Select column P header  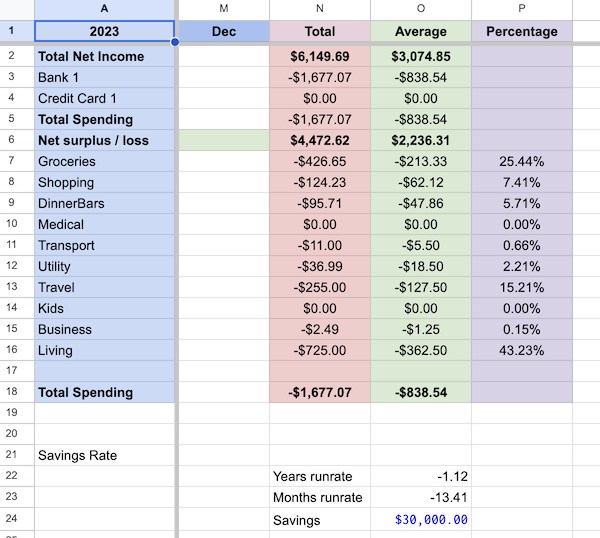[x=522, y=8]
